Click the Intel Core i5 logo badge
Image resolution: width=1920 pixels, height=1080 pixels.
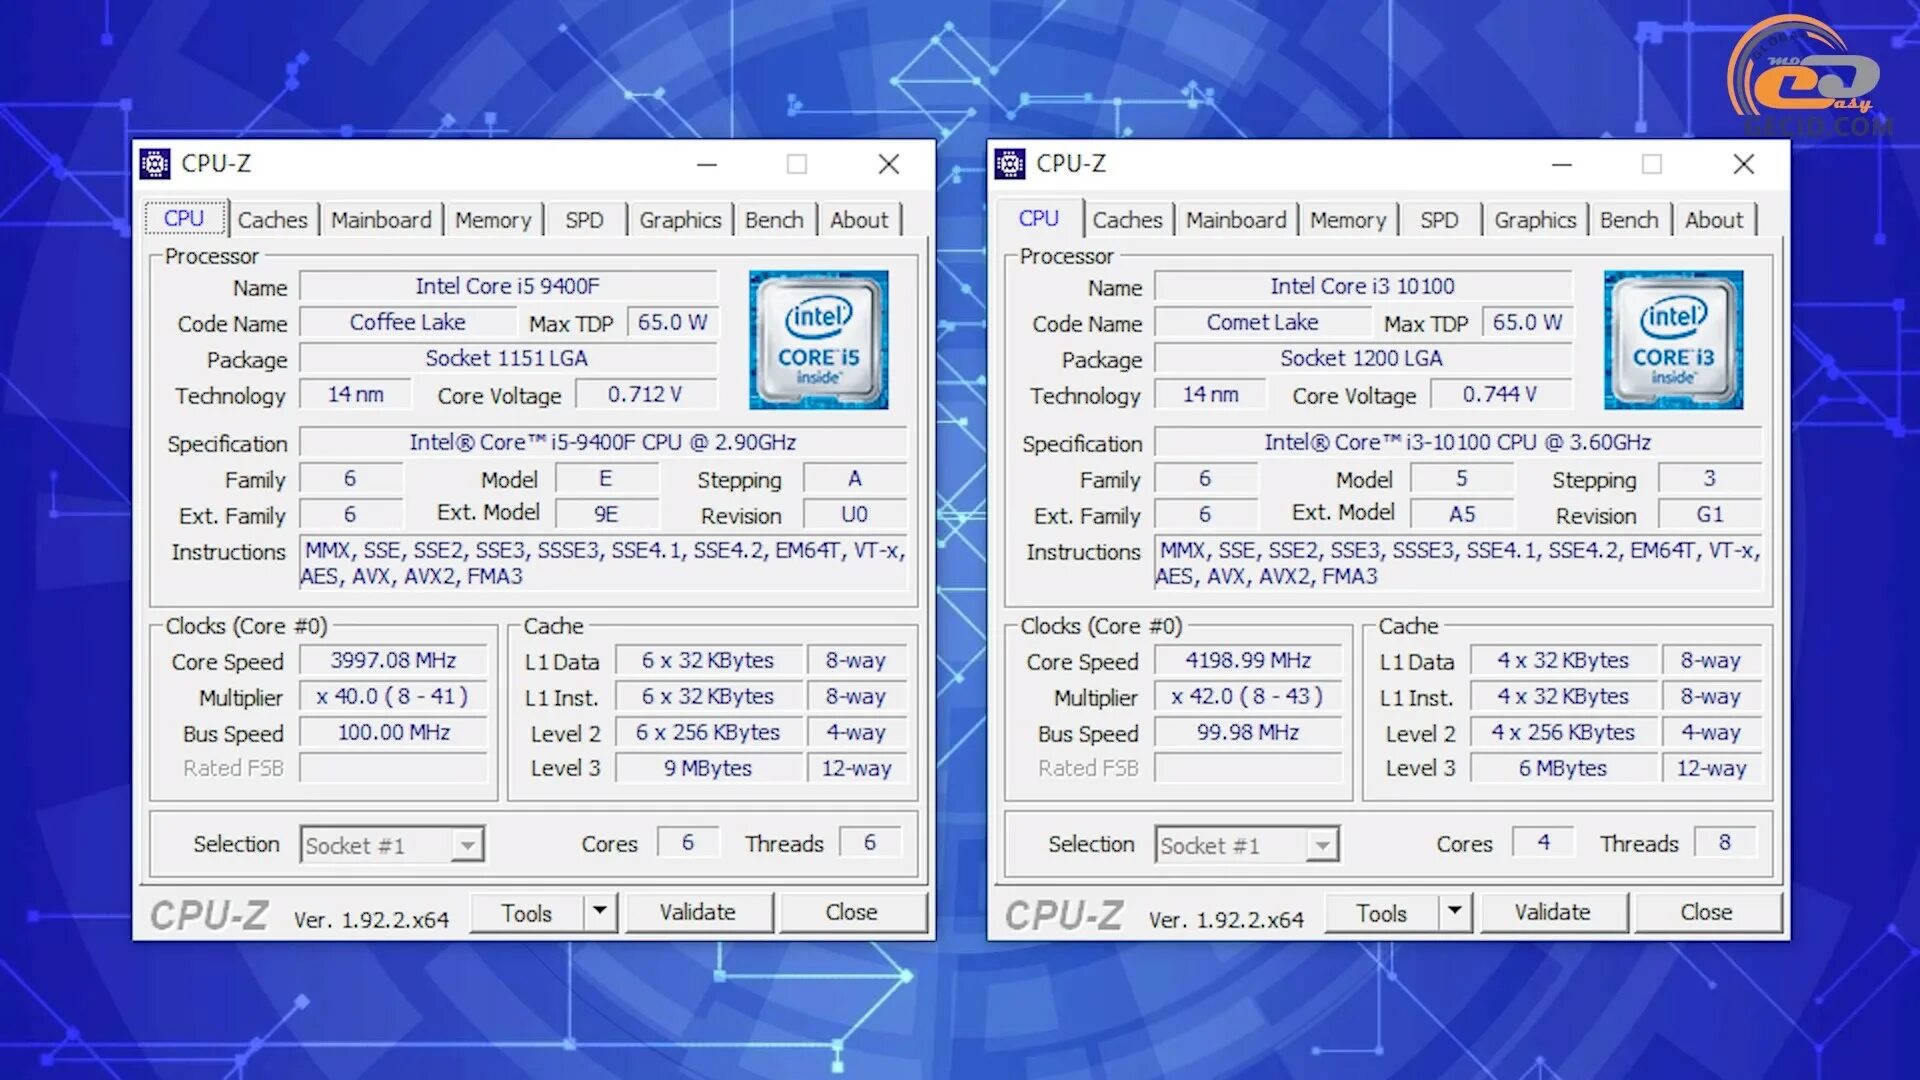point(818,340)
